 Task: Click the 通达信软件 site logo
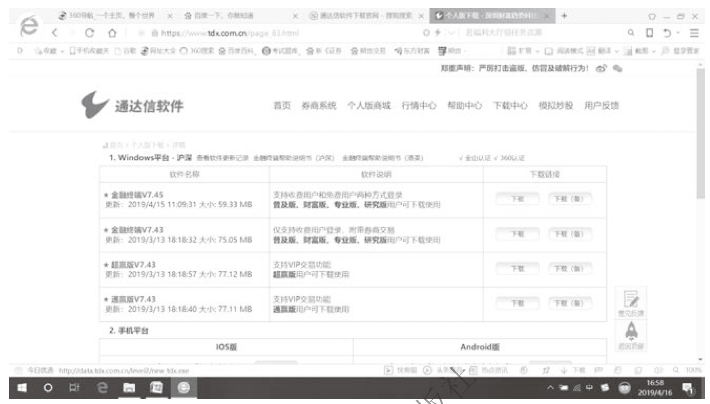pyautogui.click(x=132, y=105)
